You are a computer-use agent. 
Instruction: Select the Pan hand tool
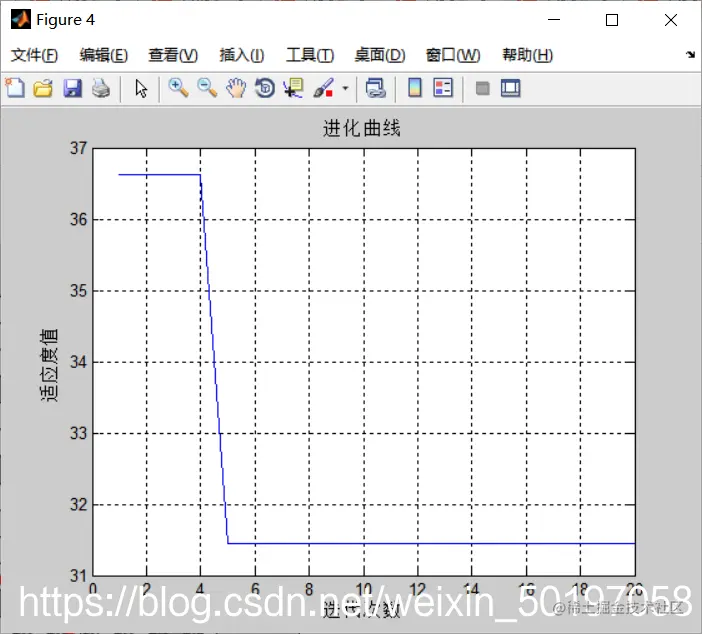click(236, 88)
